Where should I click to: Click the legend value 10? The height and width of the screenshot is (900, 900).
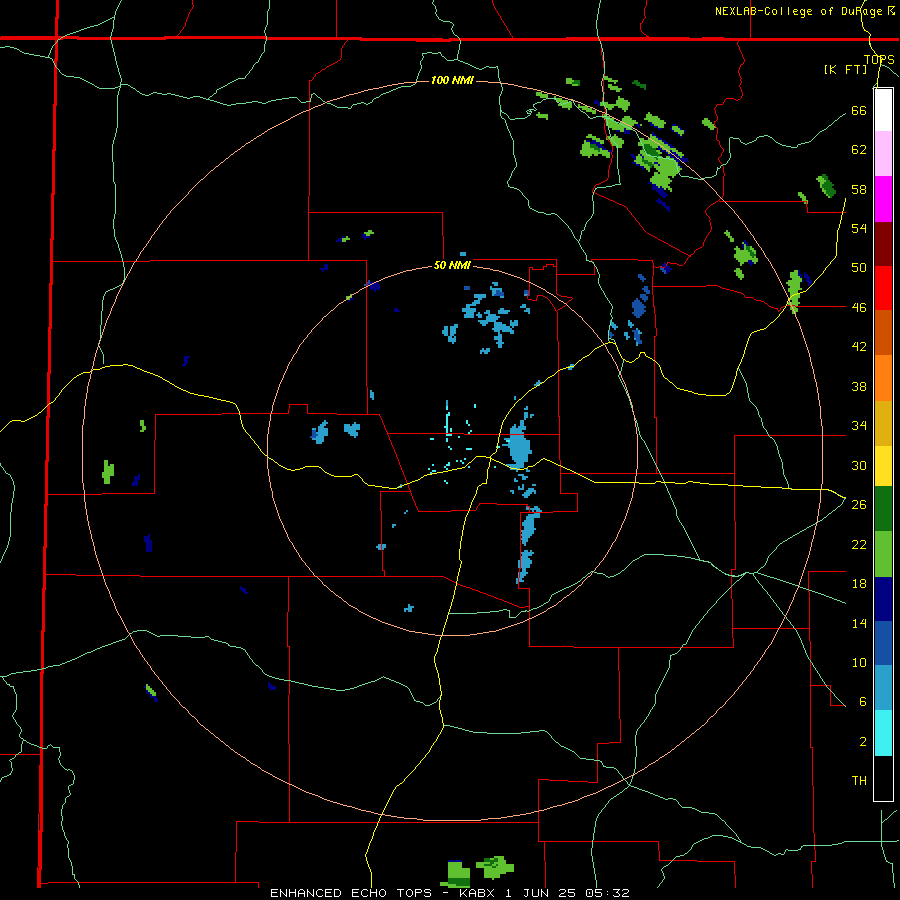tap(859, 662)
